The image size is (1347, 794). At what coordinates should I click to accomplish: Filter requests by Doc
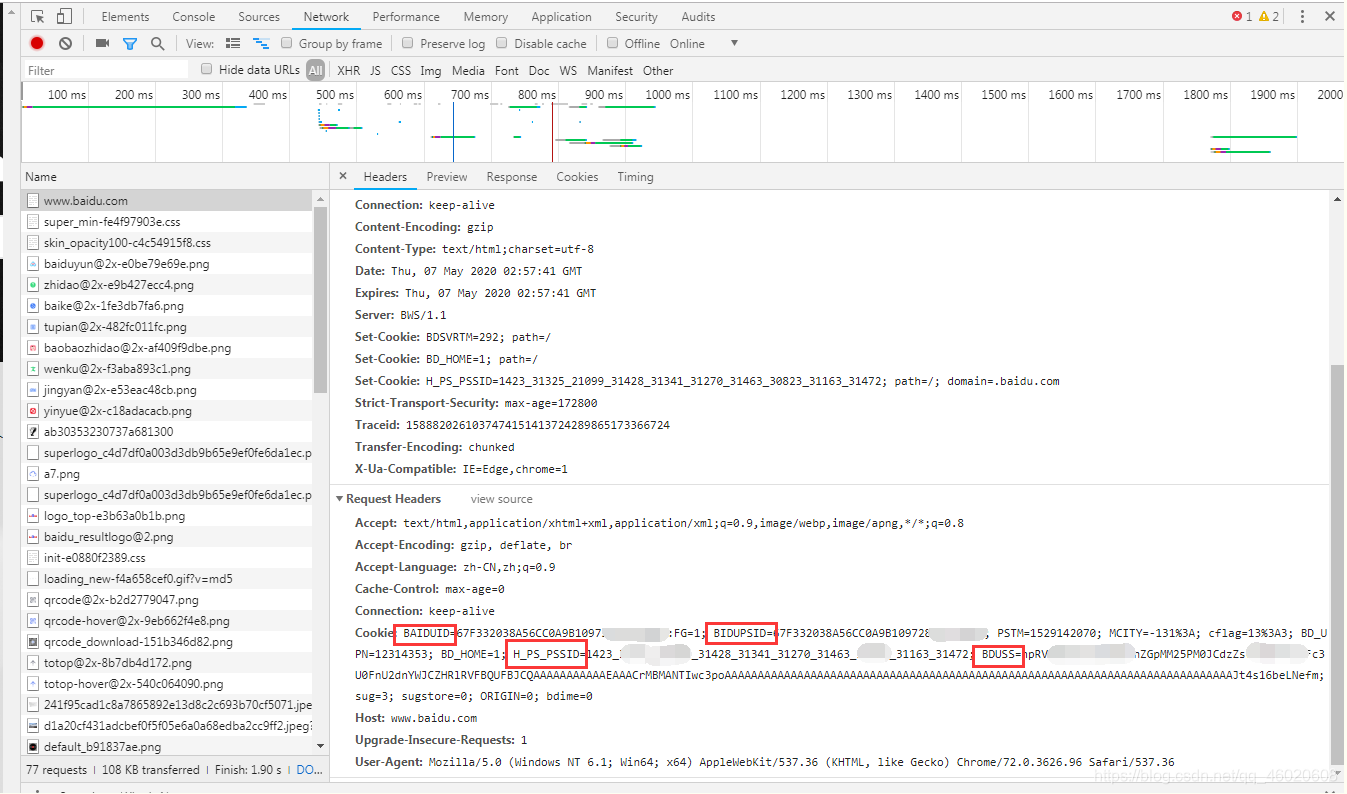coord(539,70)
